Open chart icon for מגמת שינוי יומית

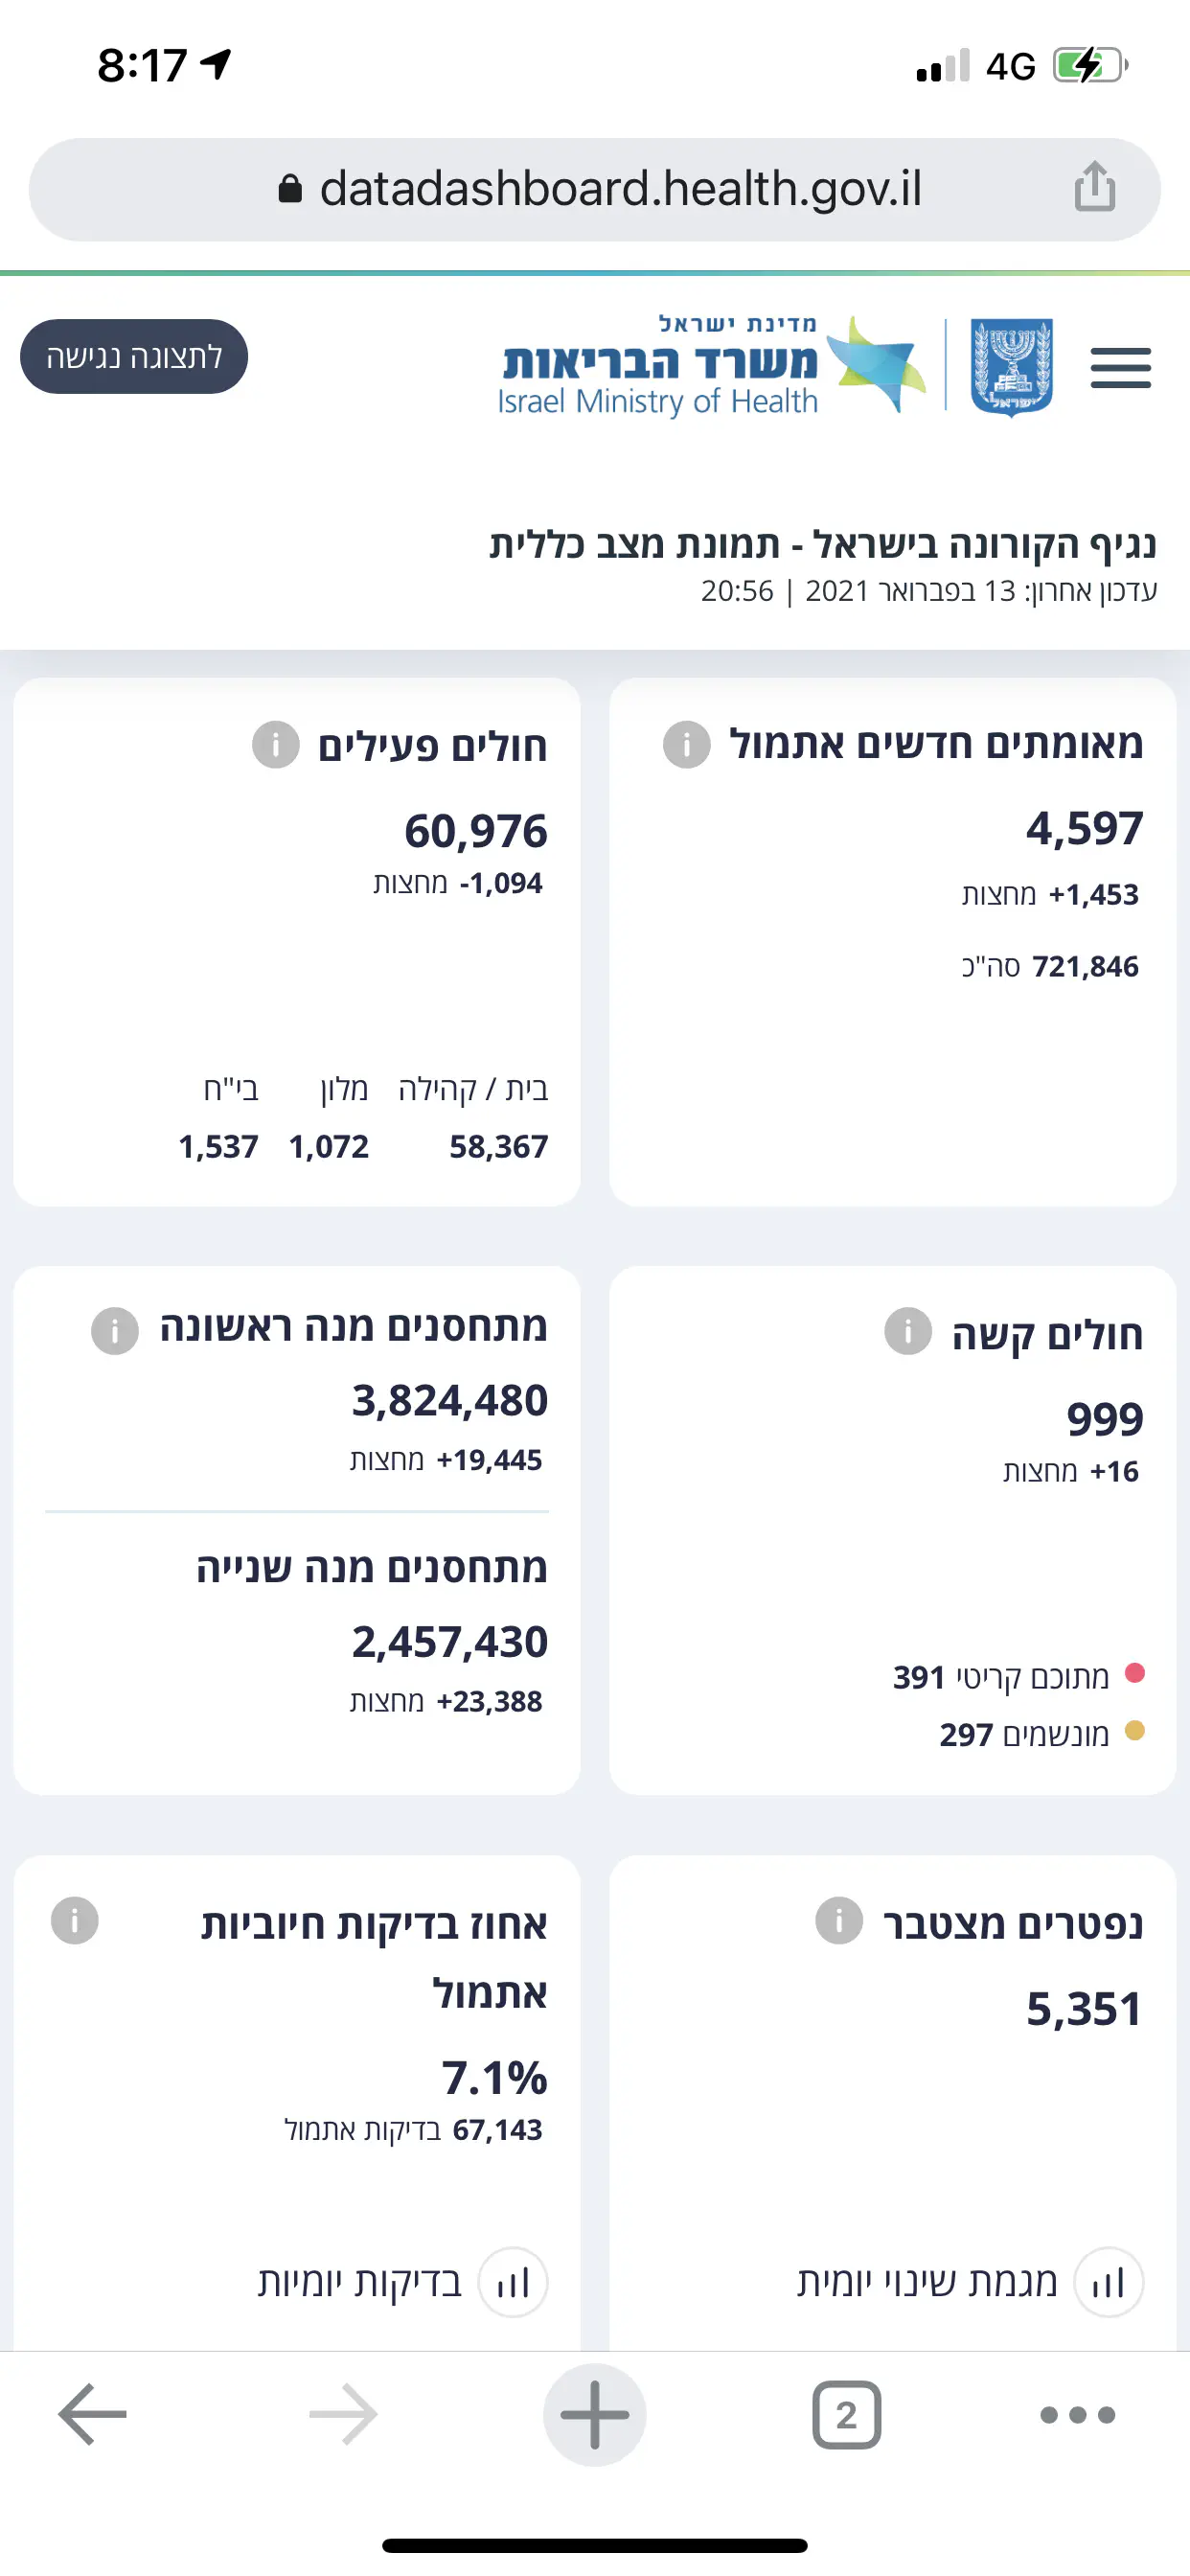pos(1108,2283)
